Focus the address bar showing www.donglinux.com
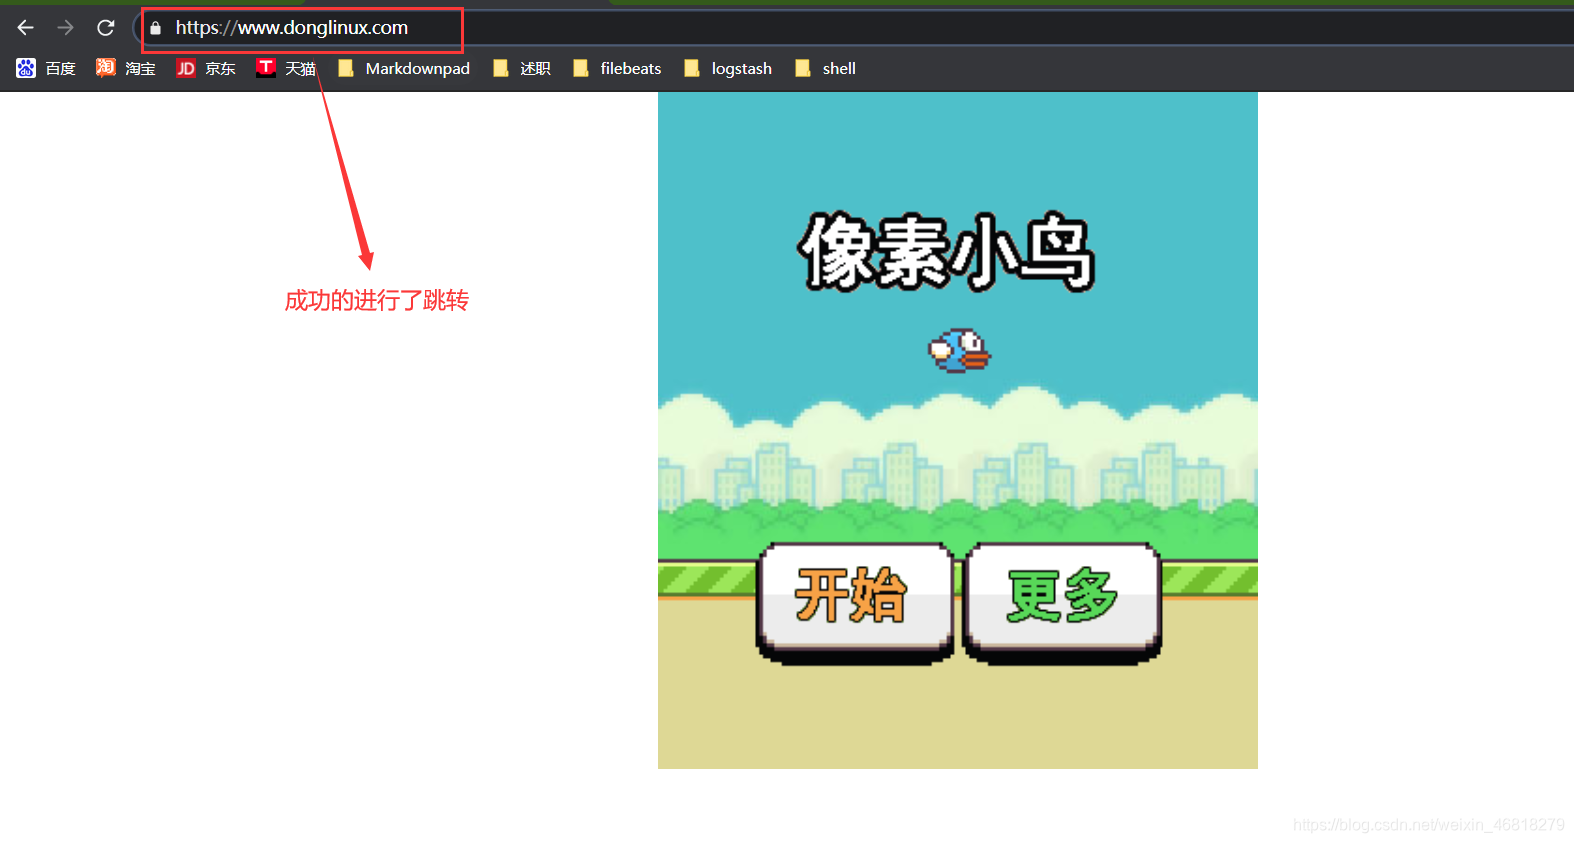 click(855, 28)
